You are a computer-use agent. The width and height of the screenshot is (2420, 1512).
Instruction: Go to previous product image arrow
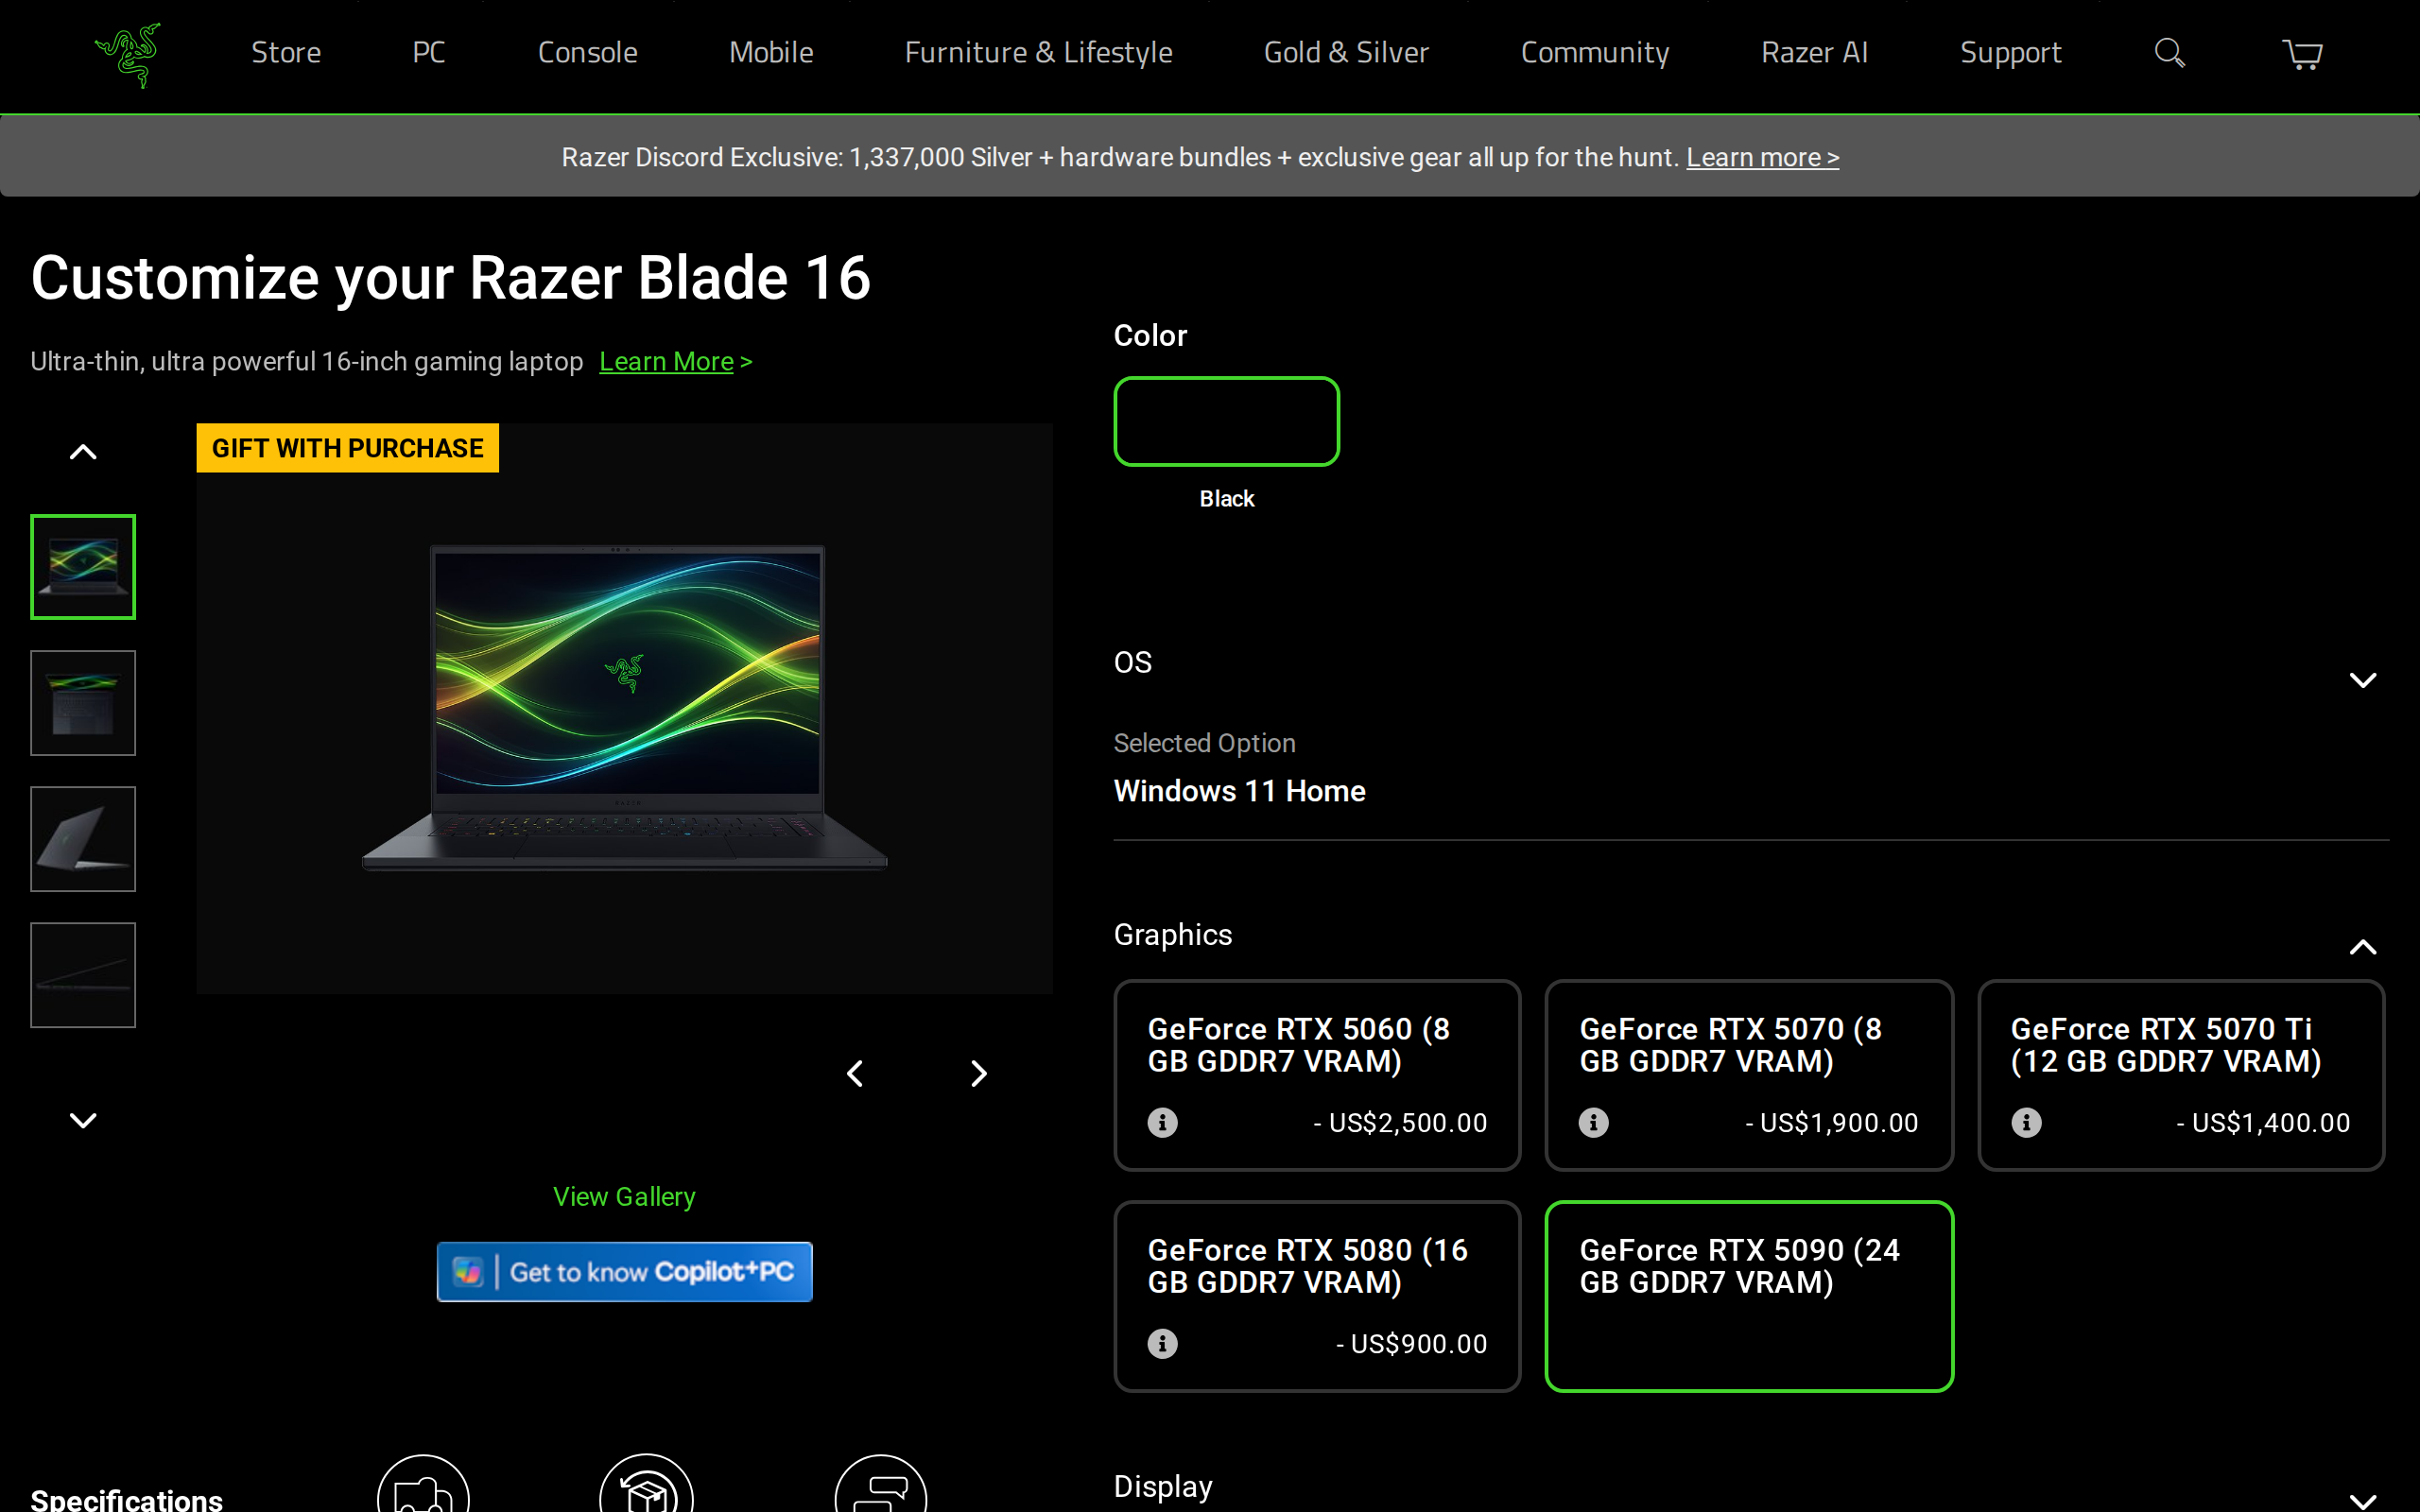[x=855, y=1073]
